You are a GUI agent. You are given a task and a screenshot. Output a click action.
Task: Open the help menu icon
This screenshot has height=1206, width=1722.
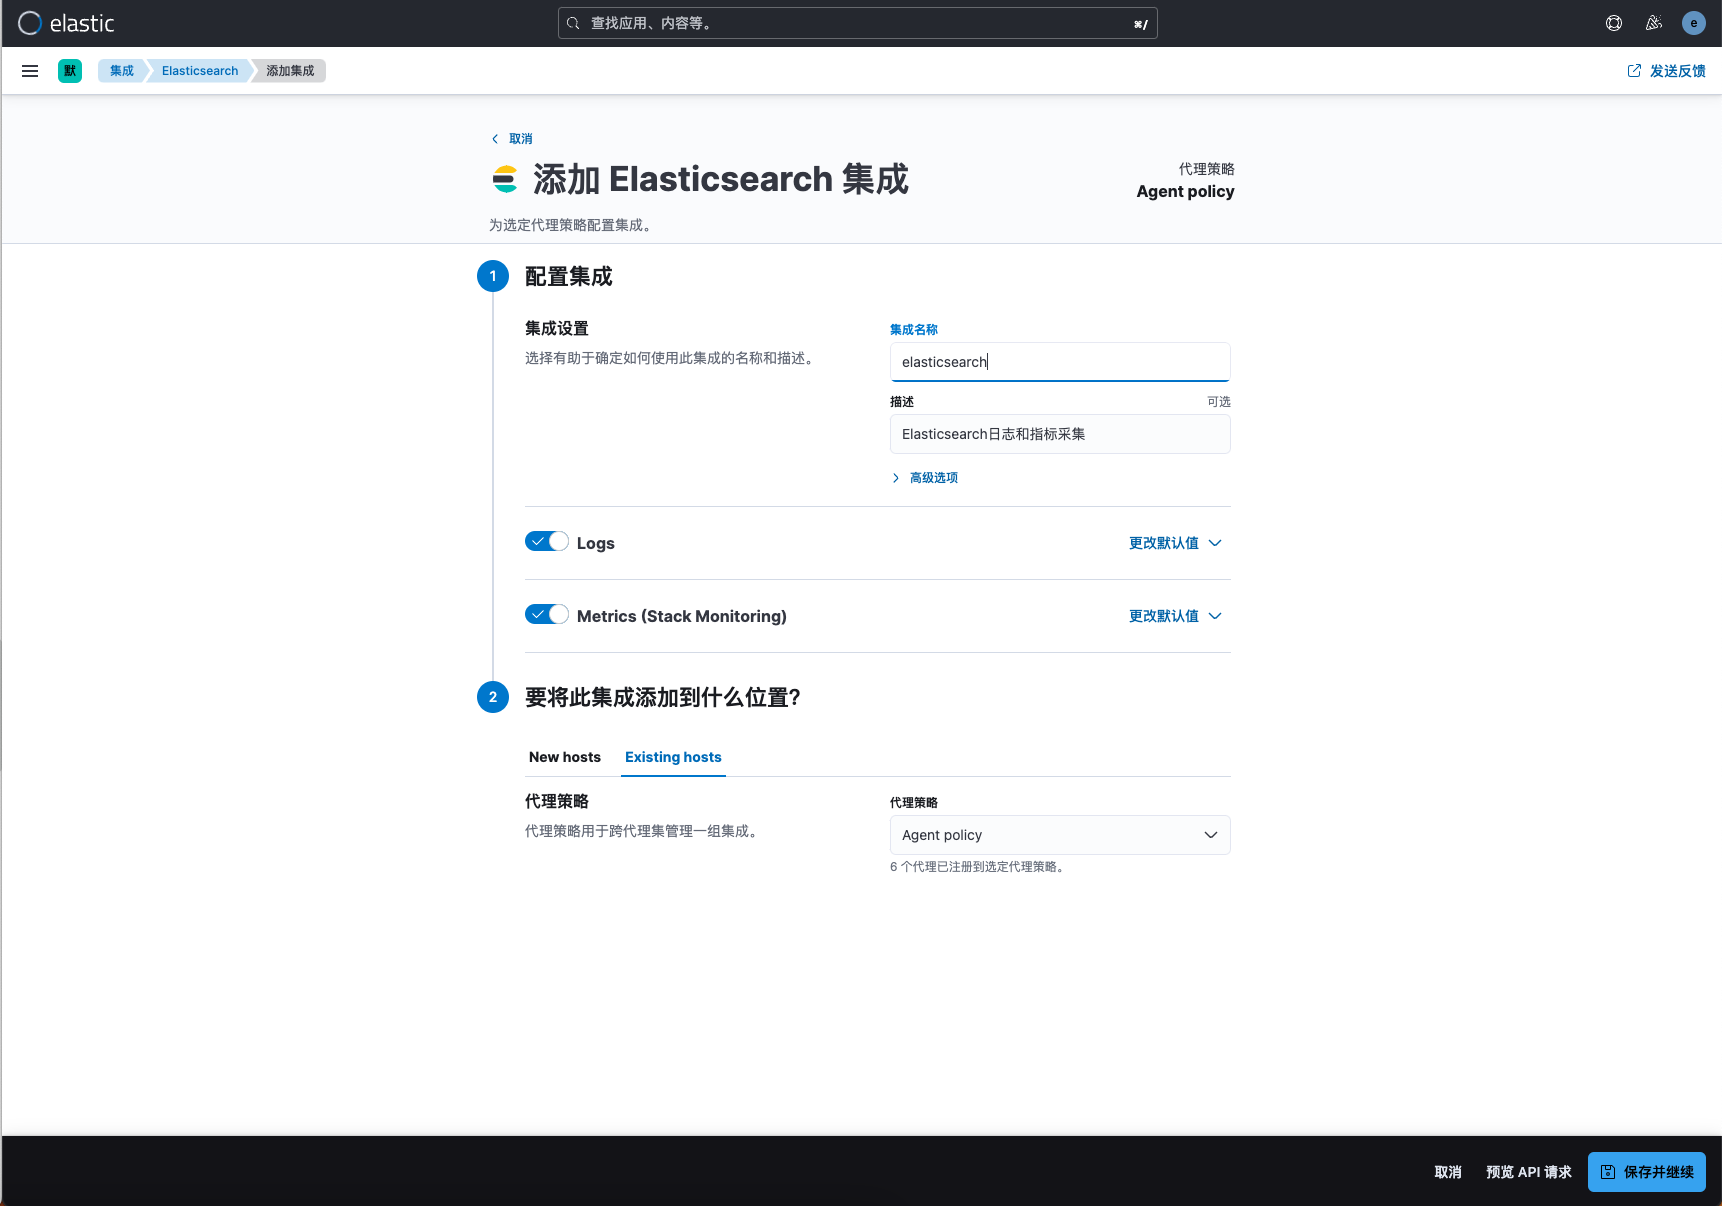(x=1614, y=23)
